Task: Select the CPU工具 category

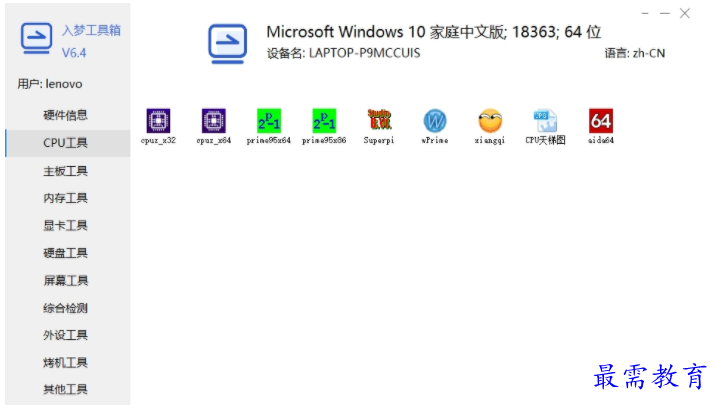Action: [x=65, y=143]
